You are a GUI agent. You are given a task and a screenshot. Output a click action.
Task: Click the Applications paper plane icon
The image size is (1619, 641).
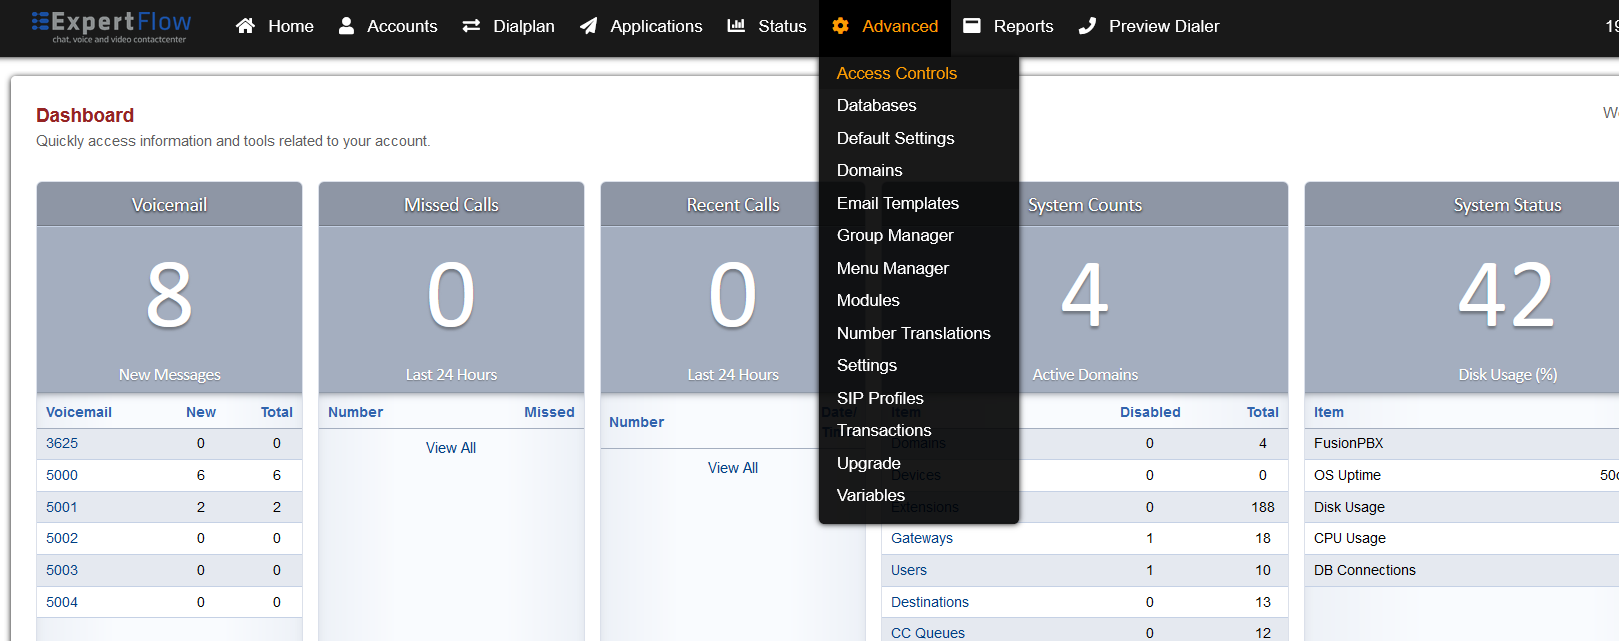pyautogui.click(x=589, y=26)
